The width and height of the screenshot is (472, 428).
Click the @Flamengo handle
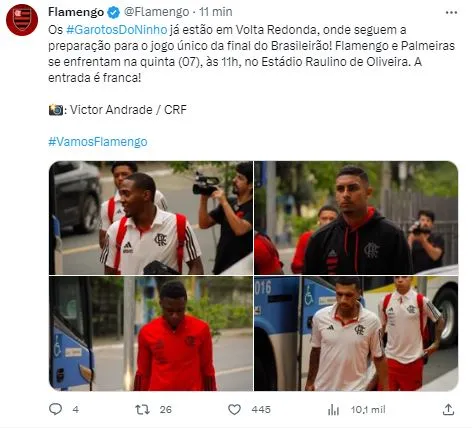click(x=156, y=12)
